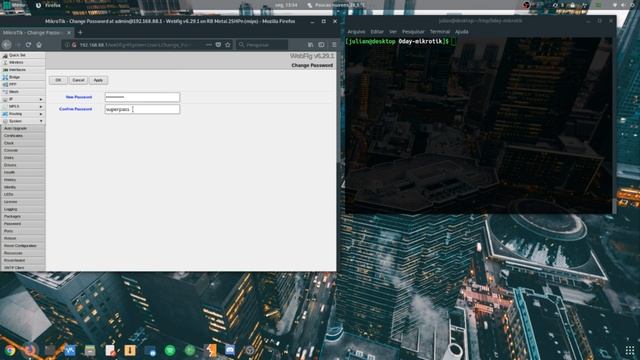Open Console under System
640x360 pixels.
(x=23, y=151)
